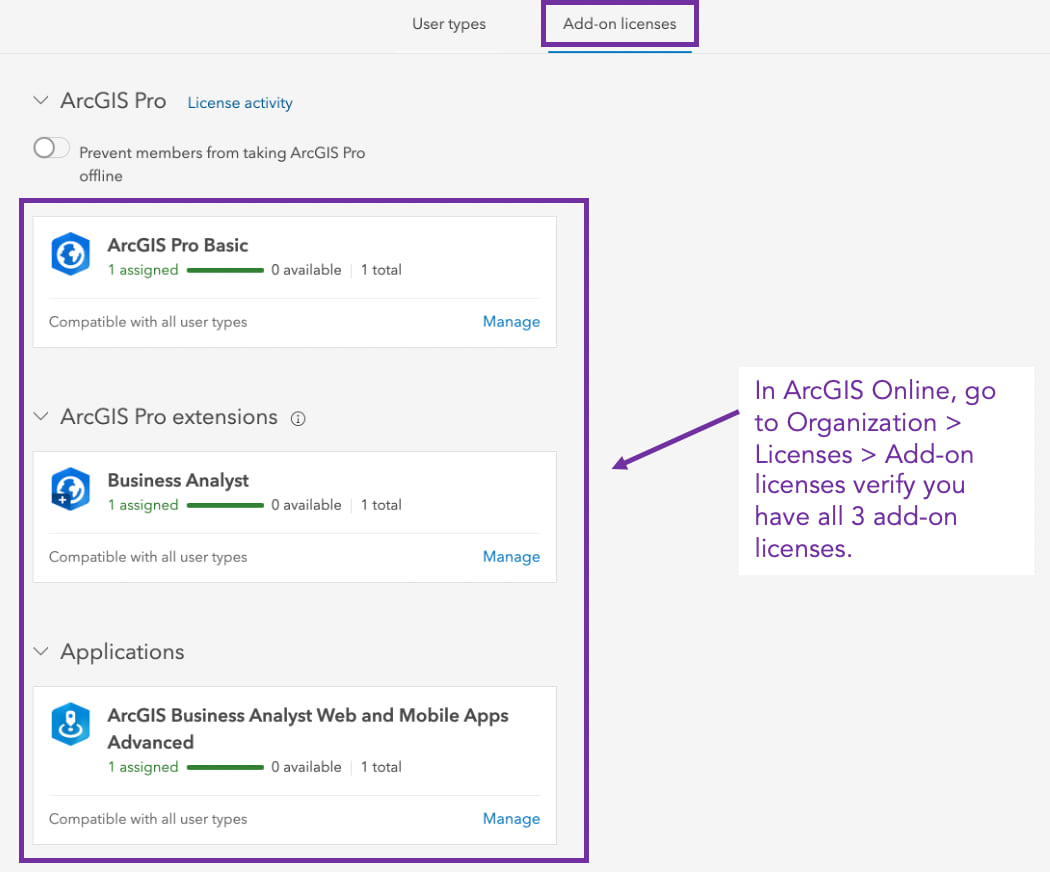Viewport: 1050px width, 872px height.
Task: Toggle Prevent members from taking ArcGIS Pro offline
Action: click(51, 149)
